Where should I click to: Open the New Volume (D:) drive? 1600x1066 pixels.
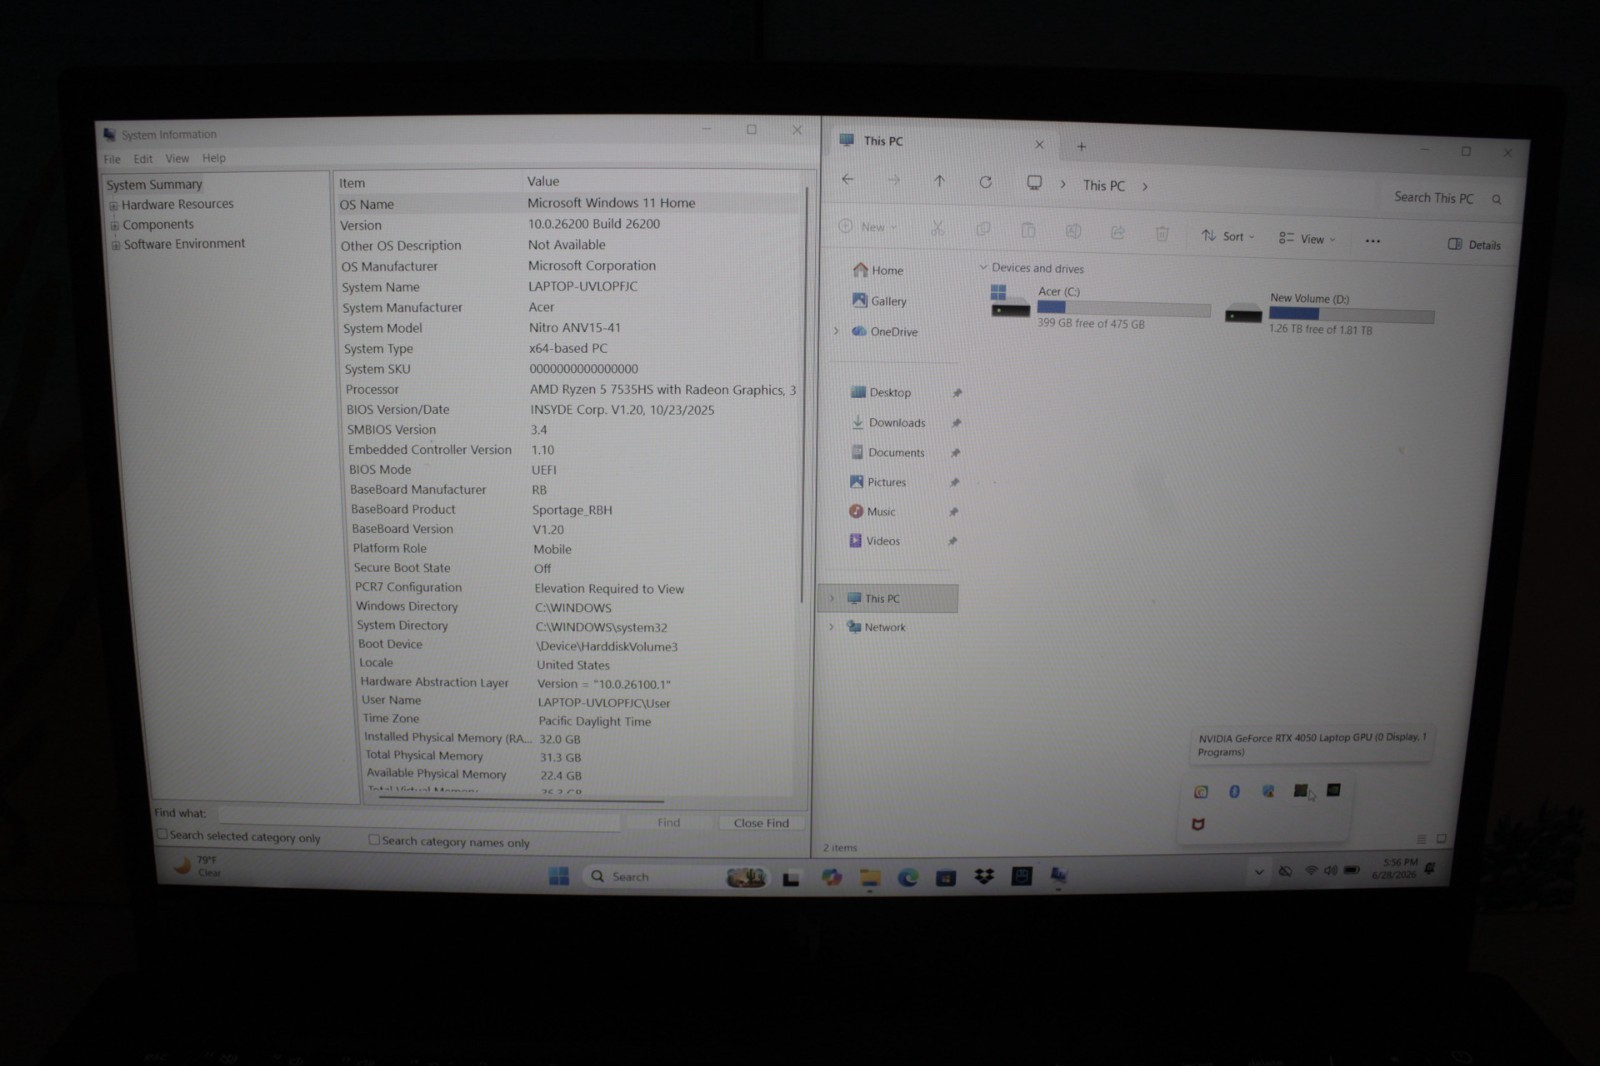pyautogui.click(x=1330, y=313)
